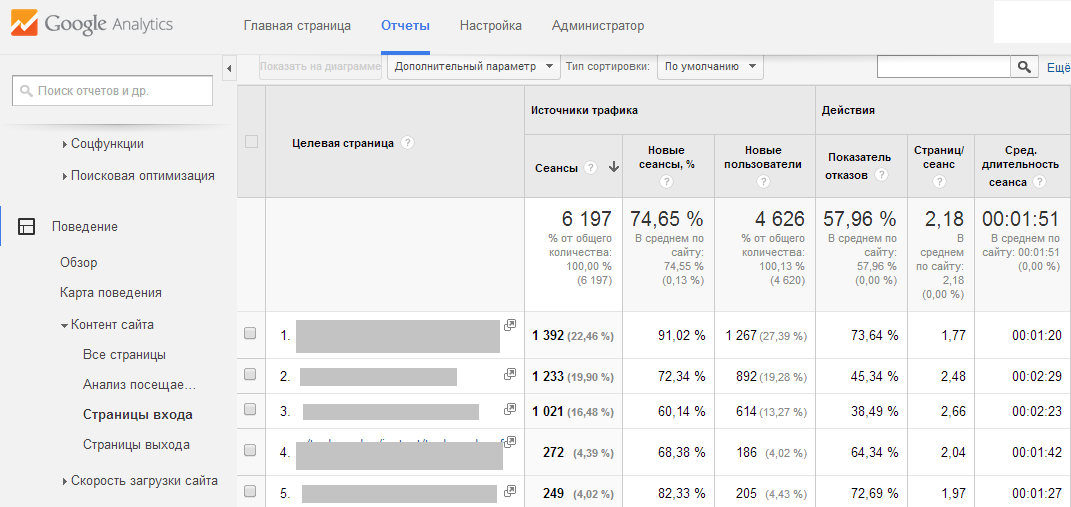Open Анализ посещае… report
This screenshot has height=507, width=1071.
click(x=139, y=385)
